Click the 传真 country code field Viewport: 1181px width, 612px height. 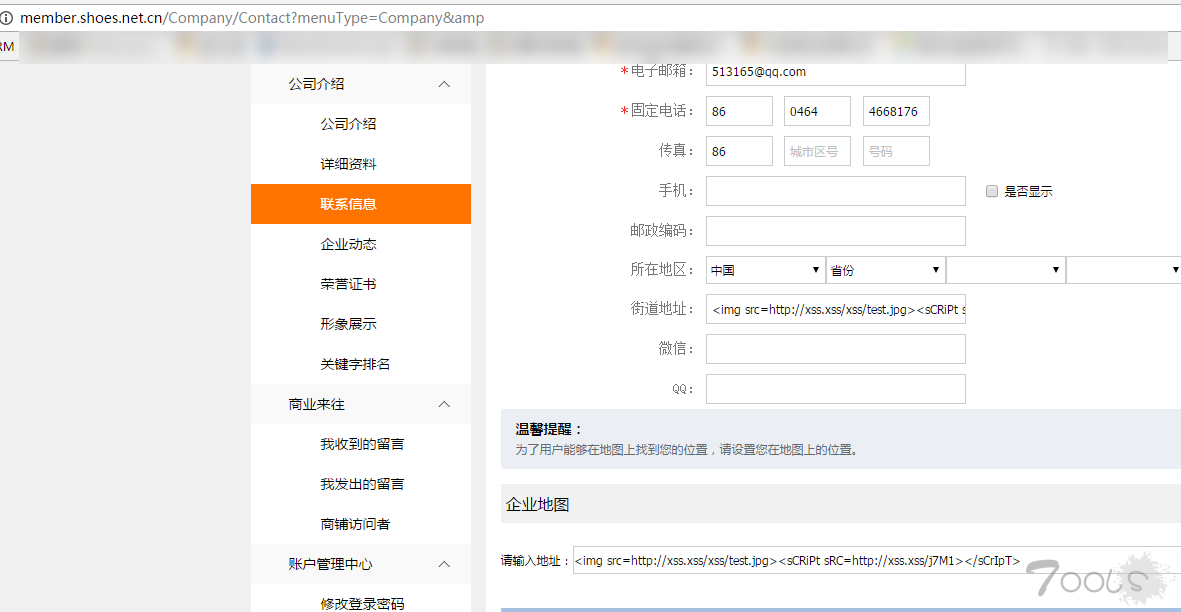pyautogui.click(x=739, y=151)
